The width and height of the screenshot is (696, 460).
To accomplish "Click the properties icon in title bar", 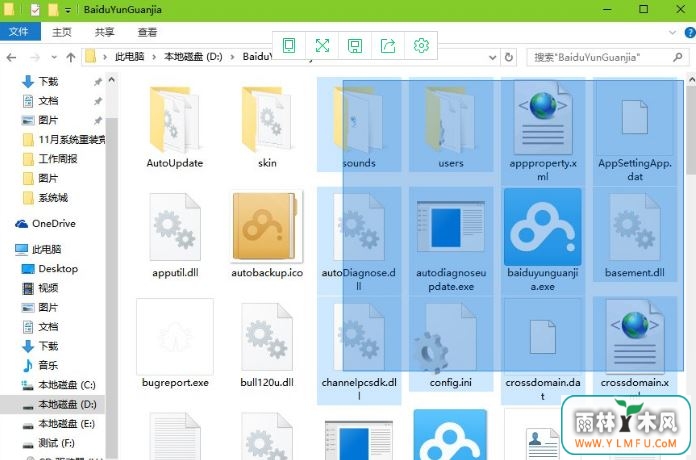I will tap(35, 9).
